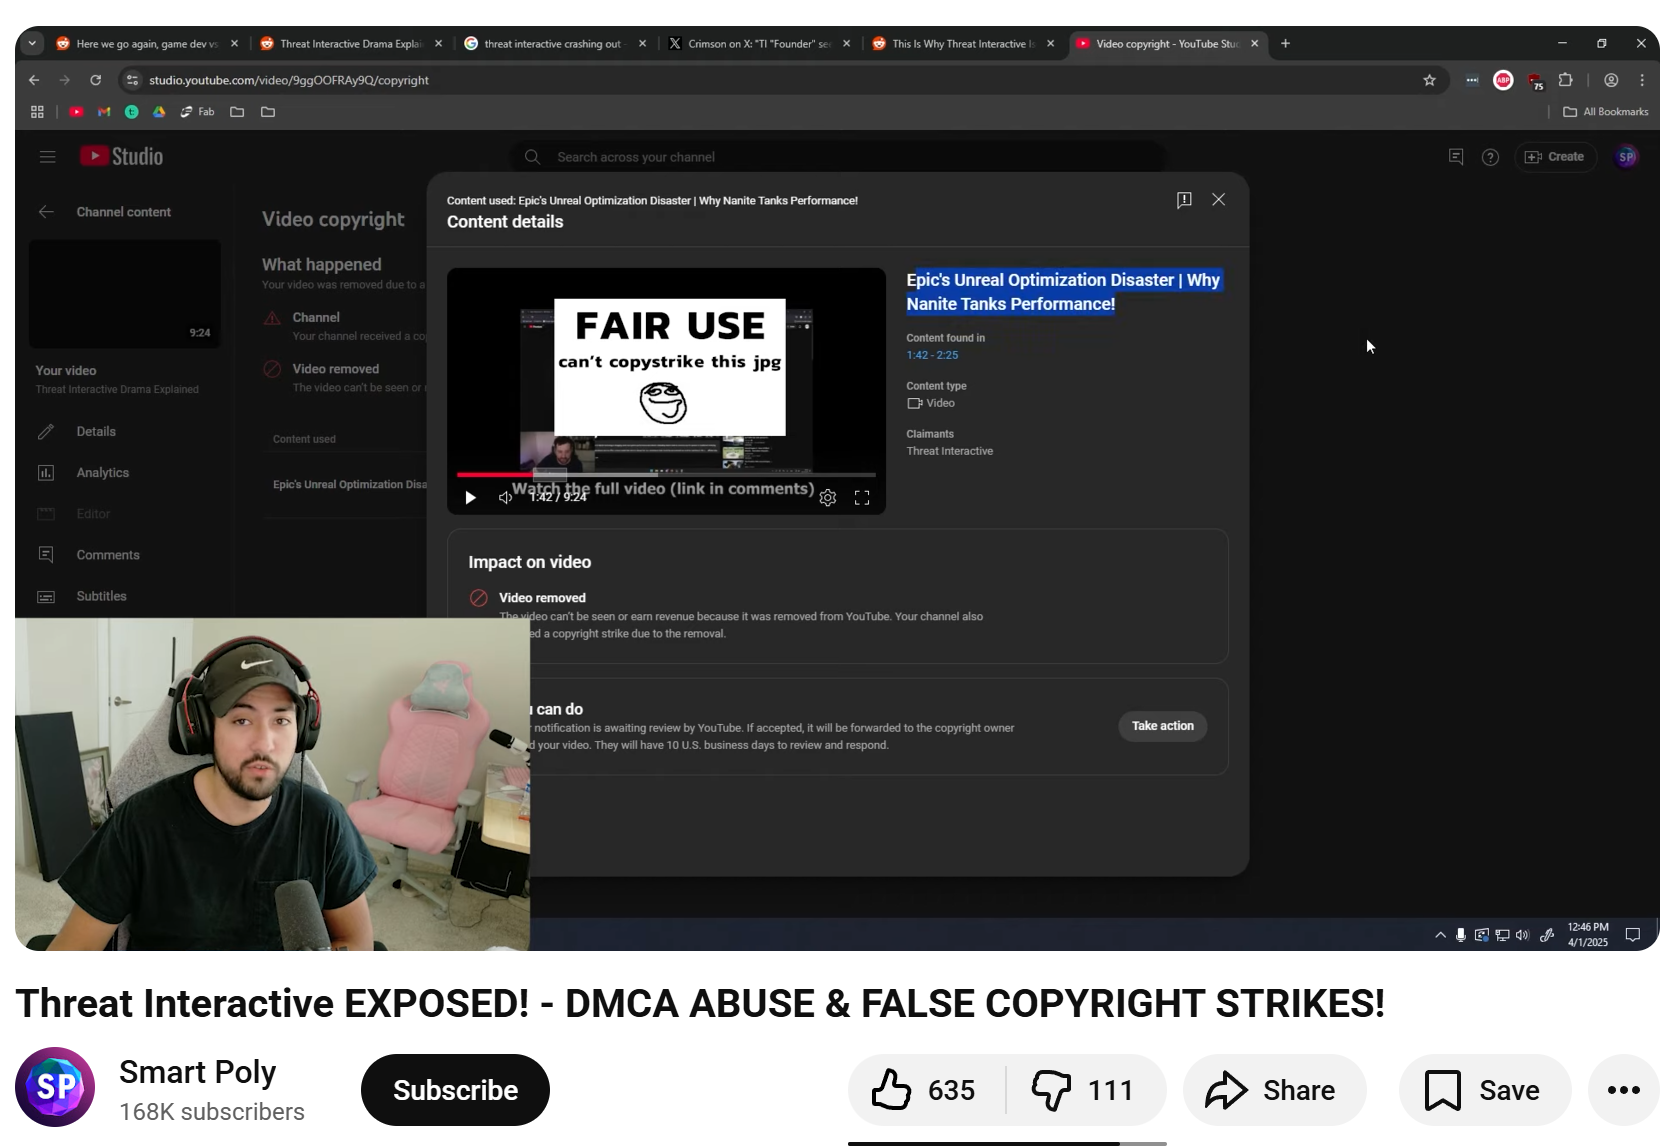
Task: Share the video
Action: 1274,1090
